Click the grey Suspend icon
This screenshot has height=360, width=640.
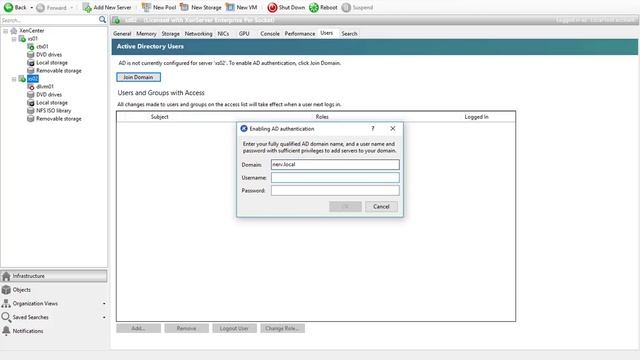[346, 7]
